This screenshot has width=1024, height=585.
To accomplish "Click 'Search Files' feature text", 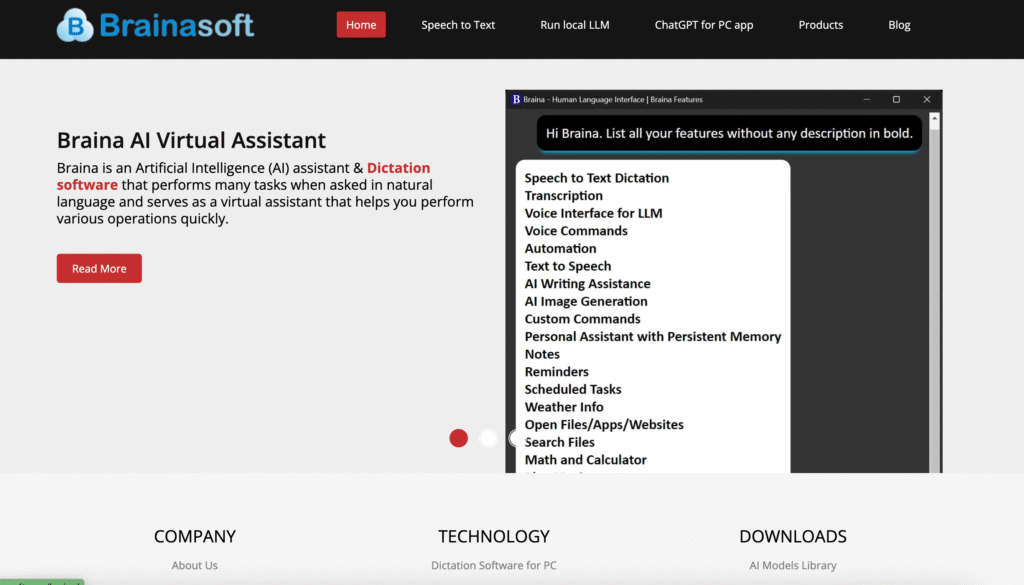I will tap(560, 442).
